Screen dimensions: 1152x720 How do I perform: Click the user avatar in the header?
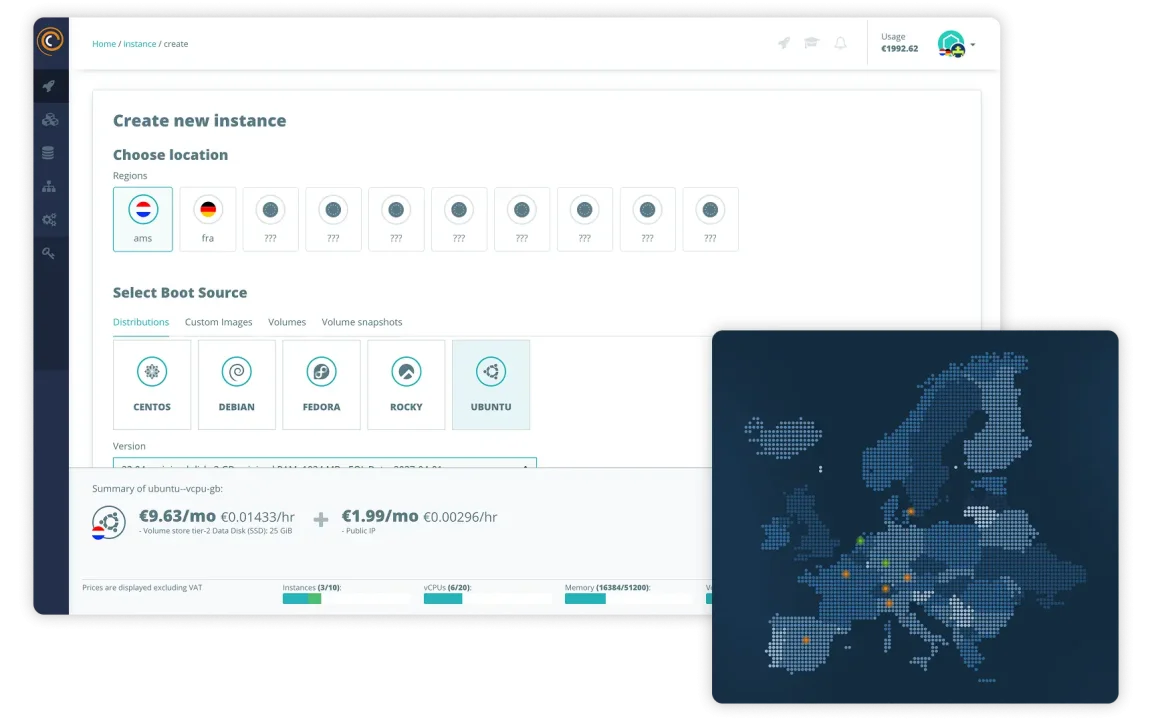tap(951, 44)
